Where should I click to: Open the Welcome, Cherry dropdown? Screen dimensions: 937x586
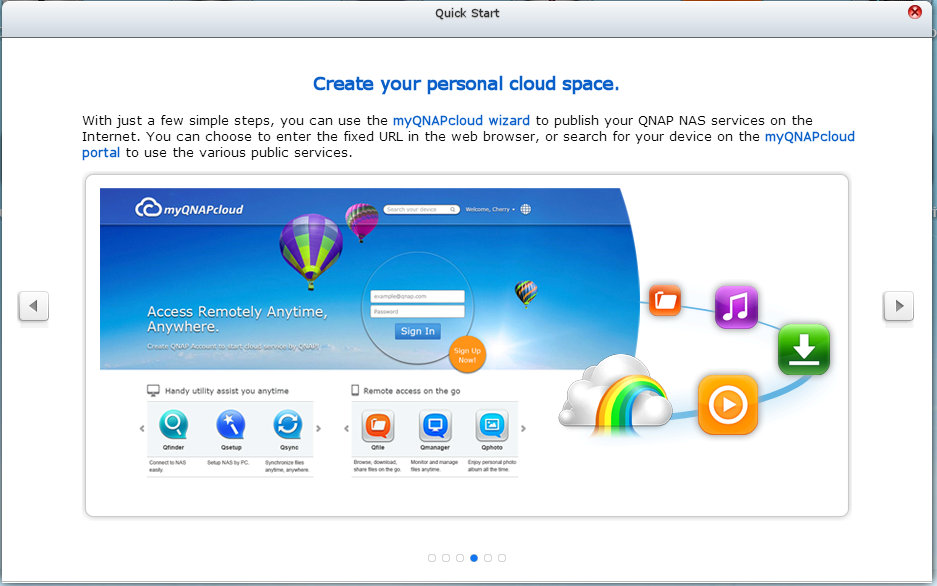click(x=490, y=210)
